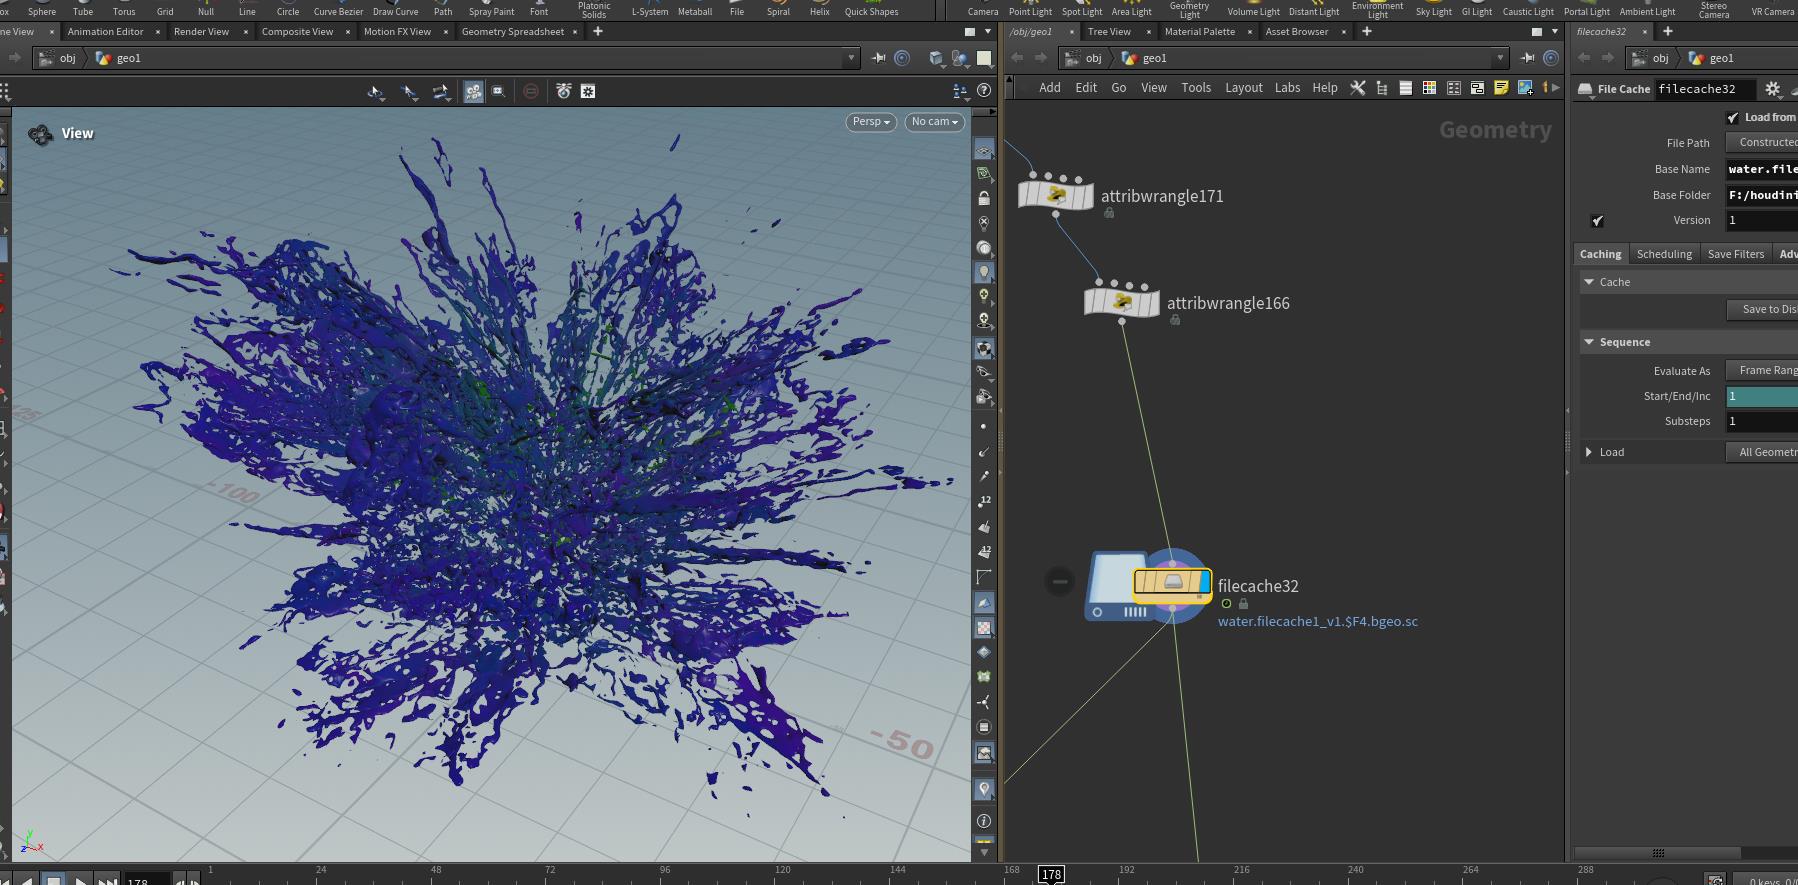This screenshot has width=1798, height=885.
Task: Click the sticky note icon in network toolbar
Action: point(1501,88)
